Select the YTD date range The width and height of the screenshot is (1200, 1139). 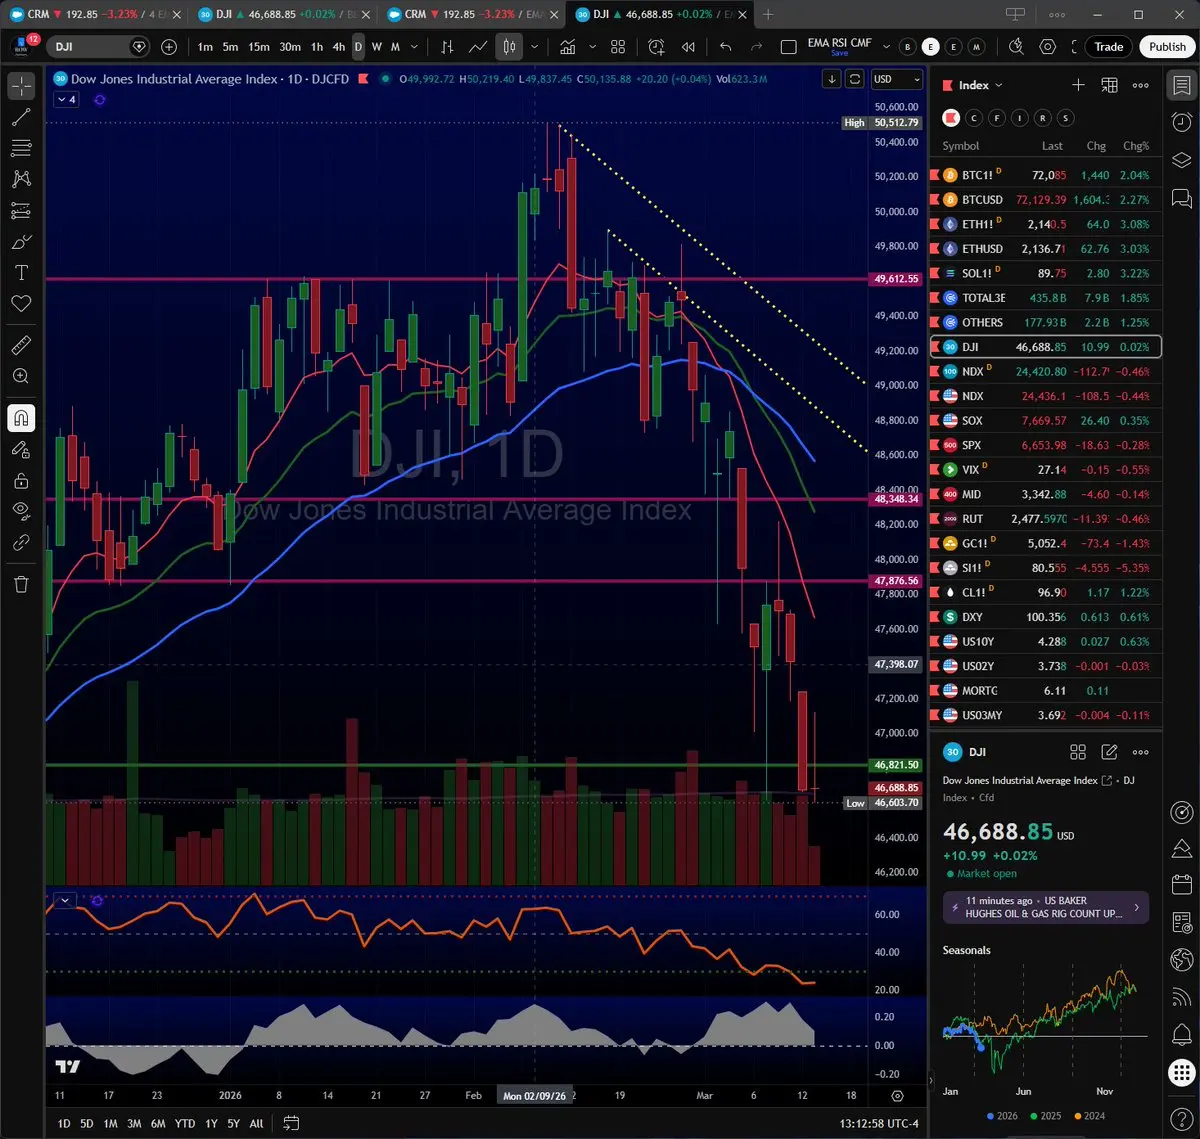tap(185, 1123)
